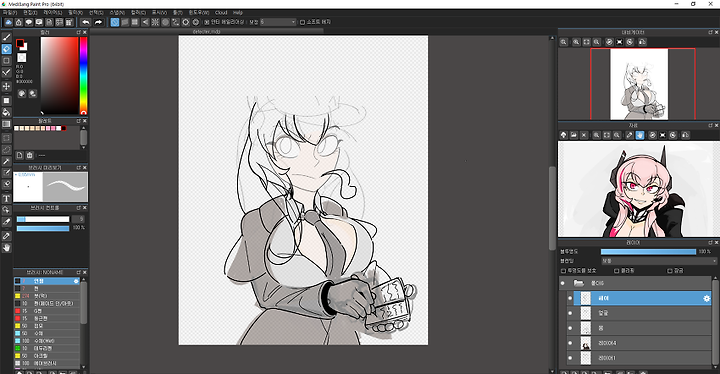Enable the crisscross grid snap guide
Image resolution: width=720 pixels, height=374 pixels.
click(x=135, y=22)
